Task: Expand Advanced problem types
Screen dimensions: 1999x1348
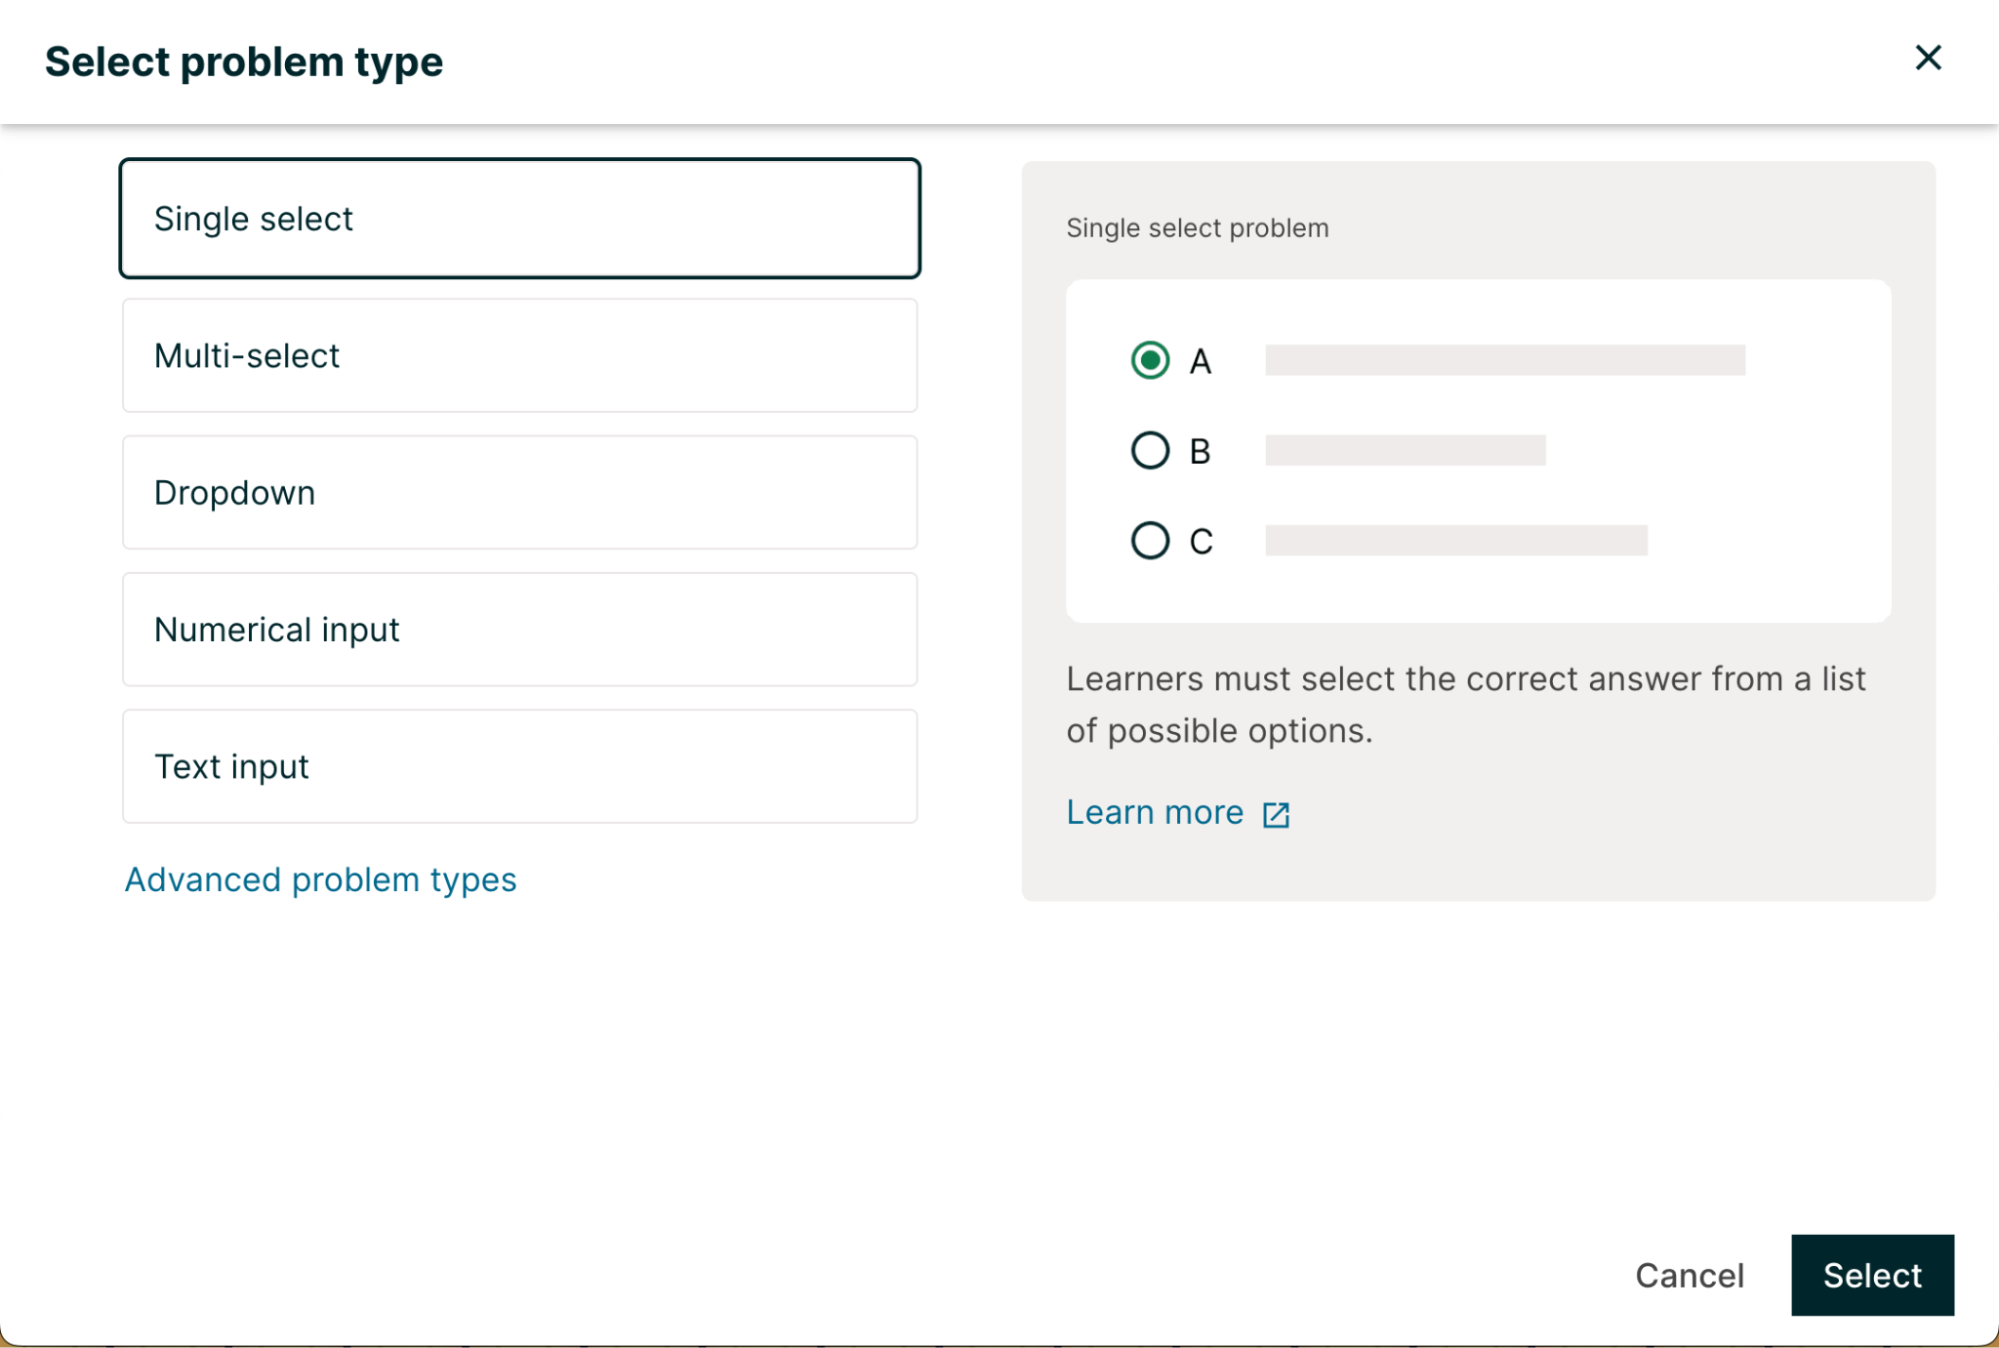Action: pos(320,879)
